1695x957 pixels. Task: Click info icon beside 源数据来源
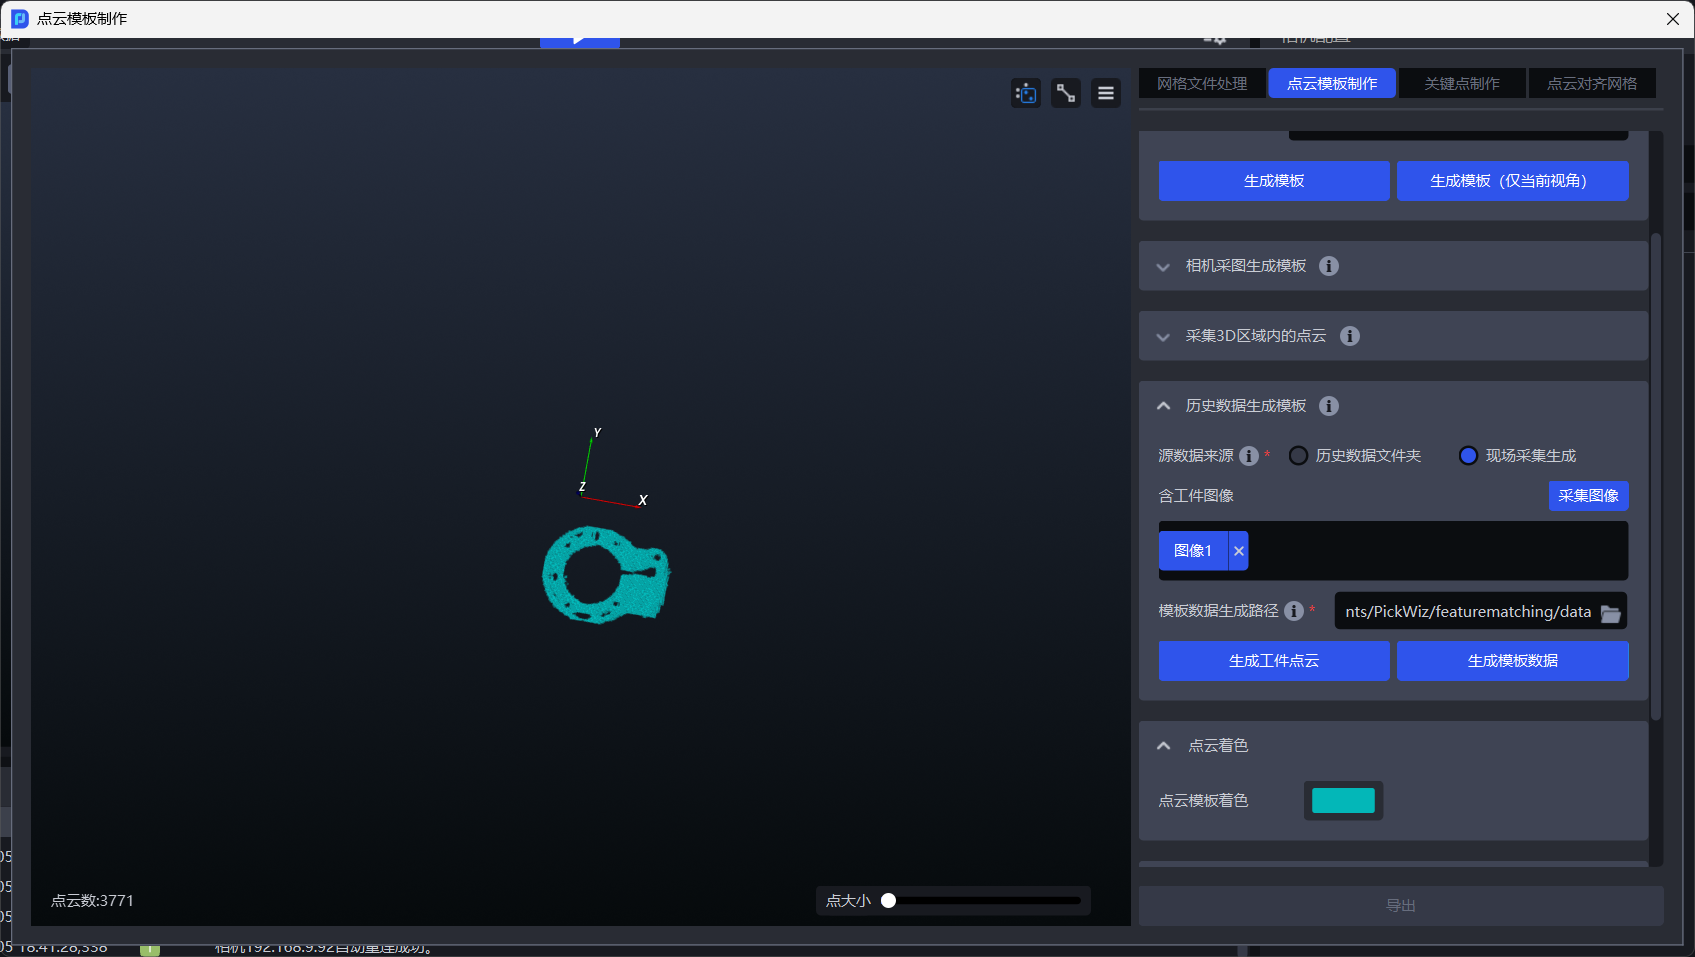pyautogui.click(x=1249, y=456)
